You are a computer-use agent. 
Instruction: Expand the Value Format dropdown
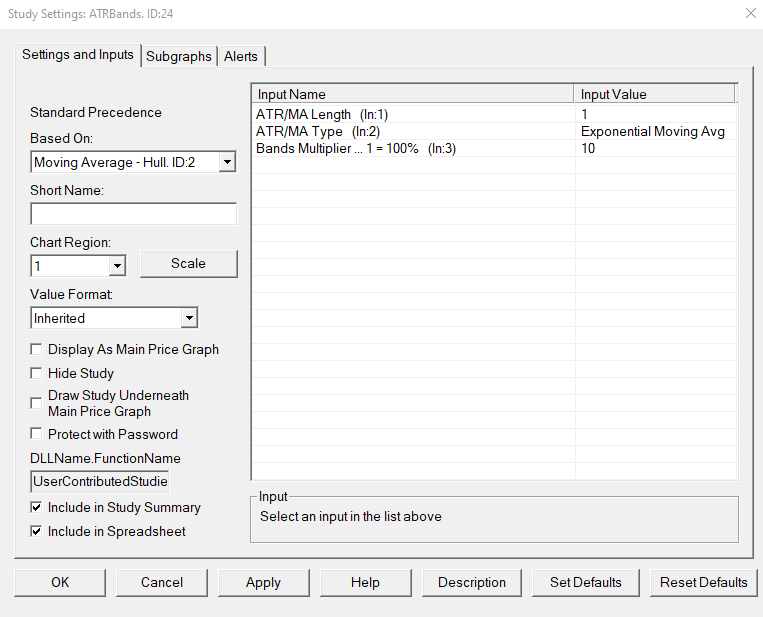coord(189,318)
